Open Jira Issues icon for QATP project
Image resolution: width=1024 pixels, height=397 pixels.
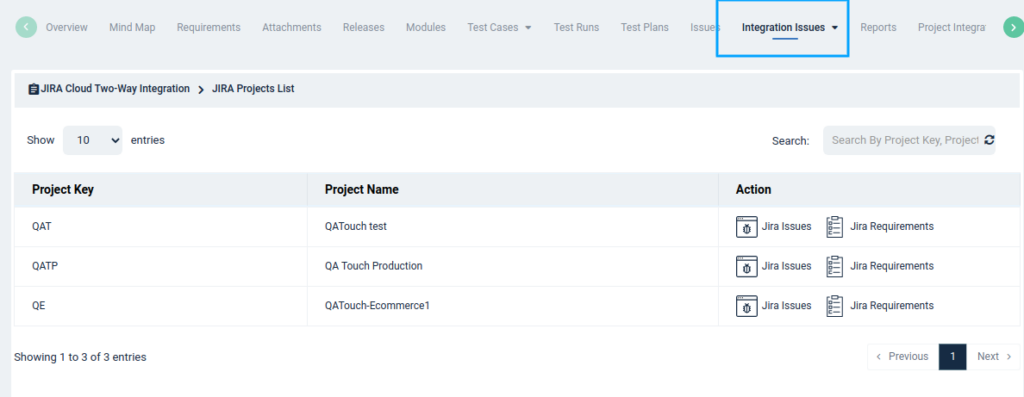click(746, 266)
